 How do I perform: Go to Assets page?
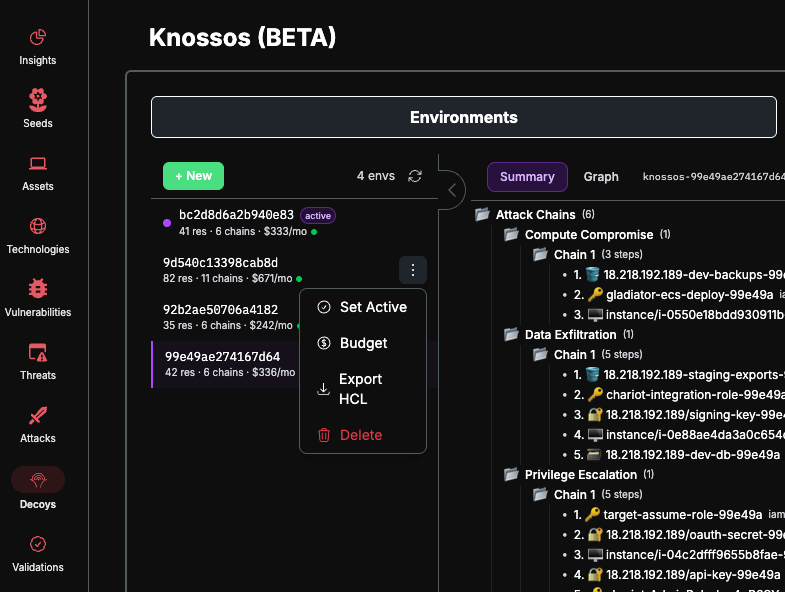[x=38, y=173]
